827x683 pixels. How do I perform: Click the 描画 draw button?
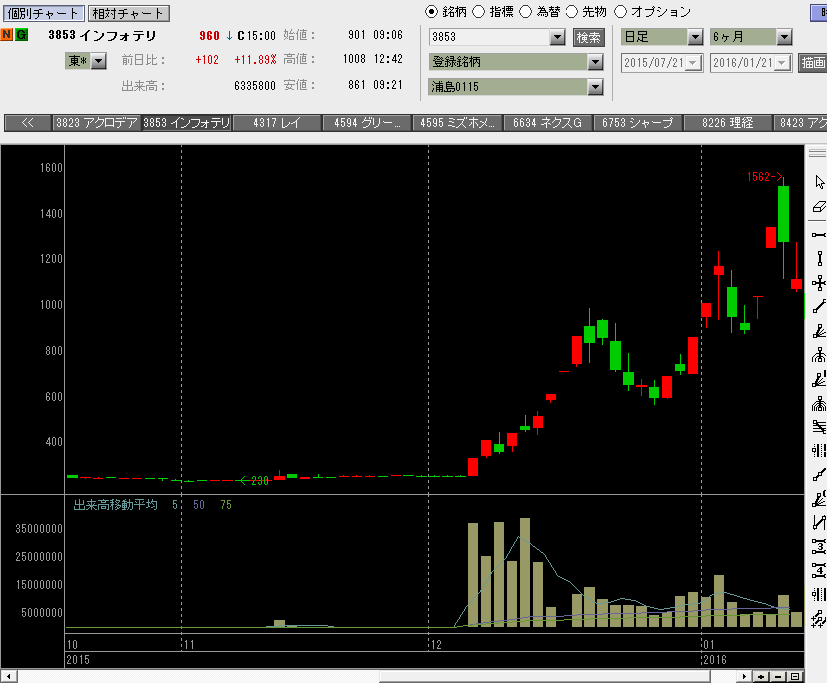pos(813,63)
